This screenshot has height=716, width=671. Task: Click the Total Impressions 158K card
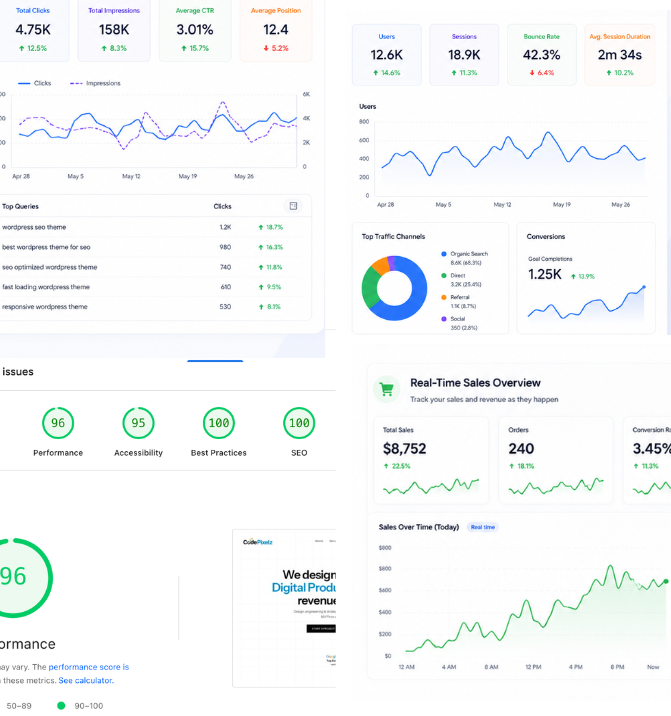[x=114, y=30]
